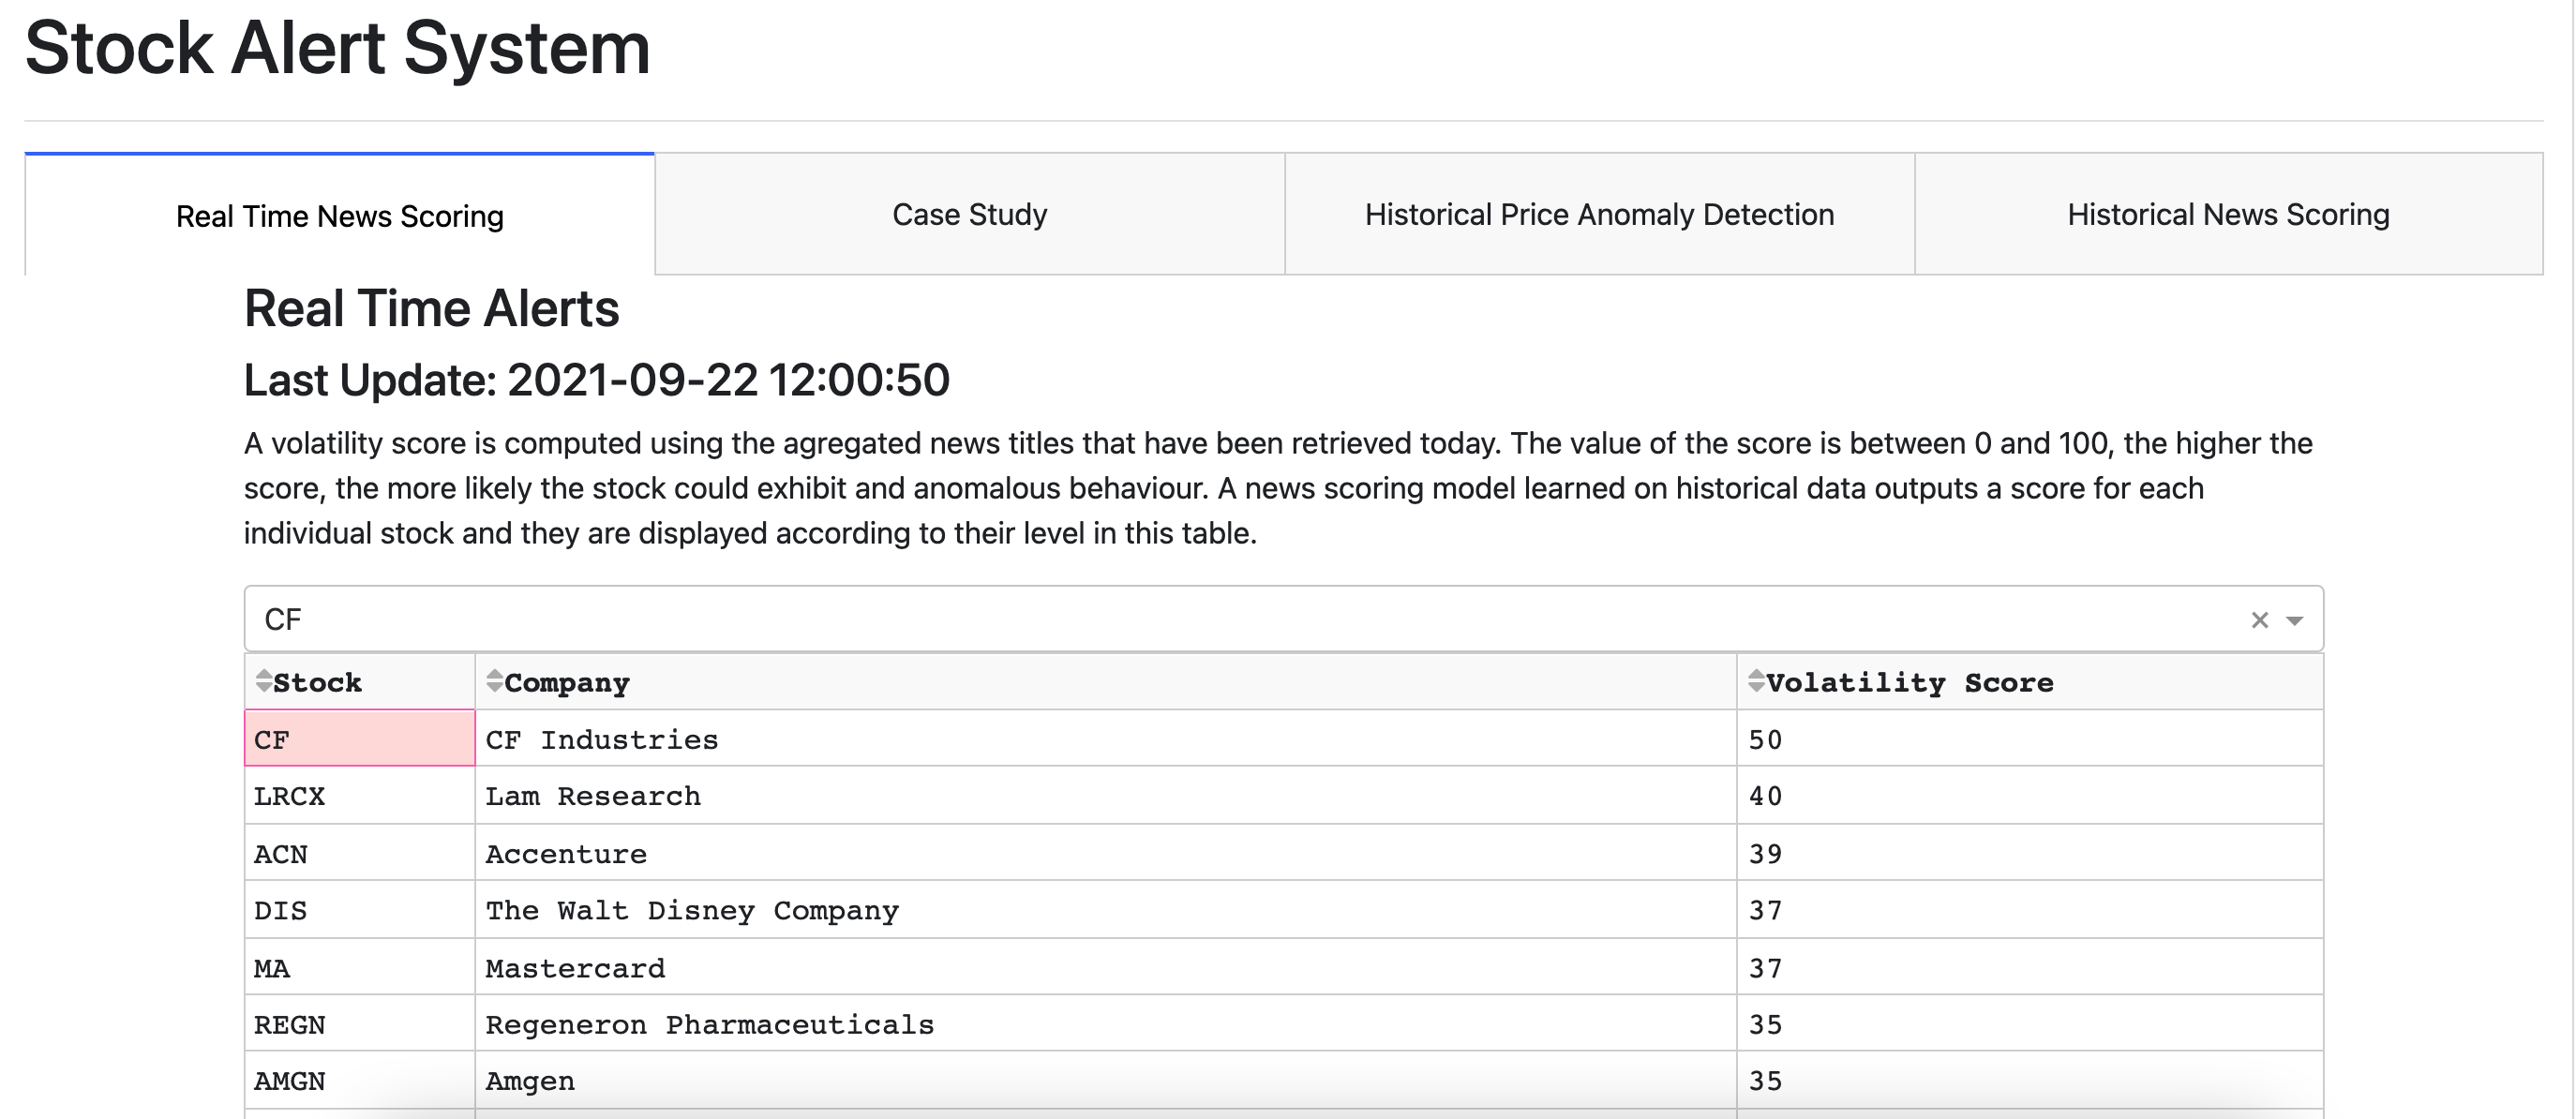
Task: Select the score 37 cell in Mastercard row
Action: tap(2030, 966)
